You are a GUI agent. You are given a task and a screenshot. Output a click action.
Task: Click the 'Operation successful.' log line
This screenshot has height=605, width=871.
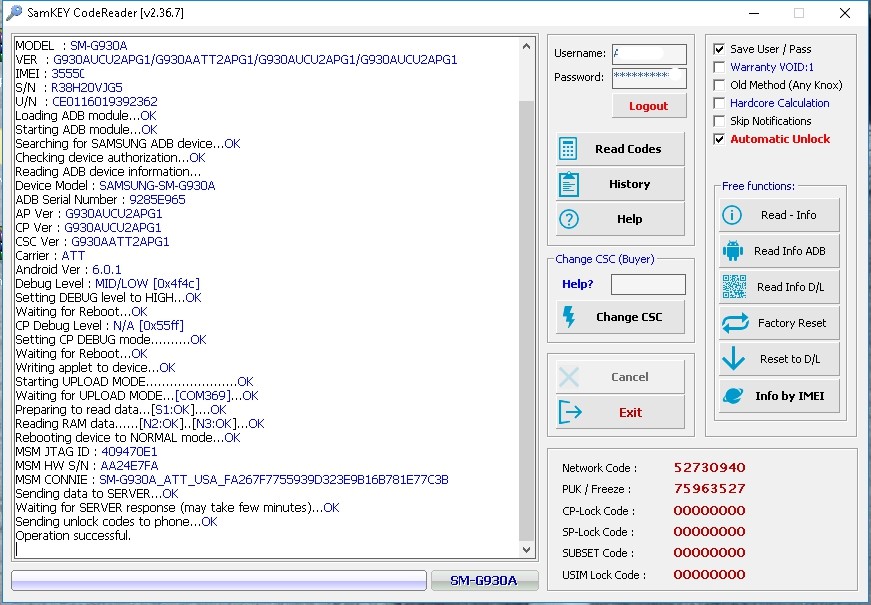tap(73, 536)
